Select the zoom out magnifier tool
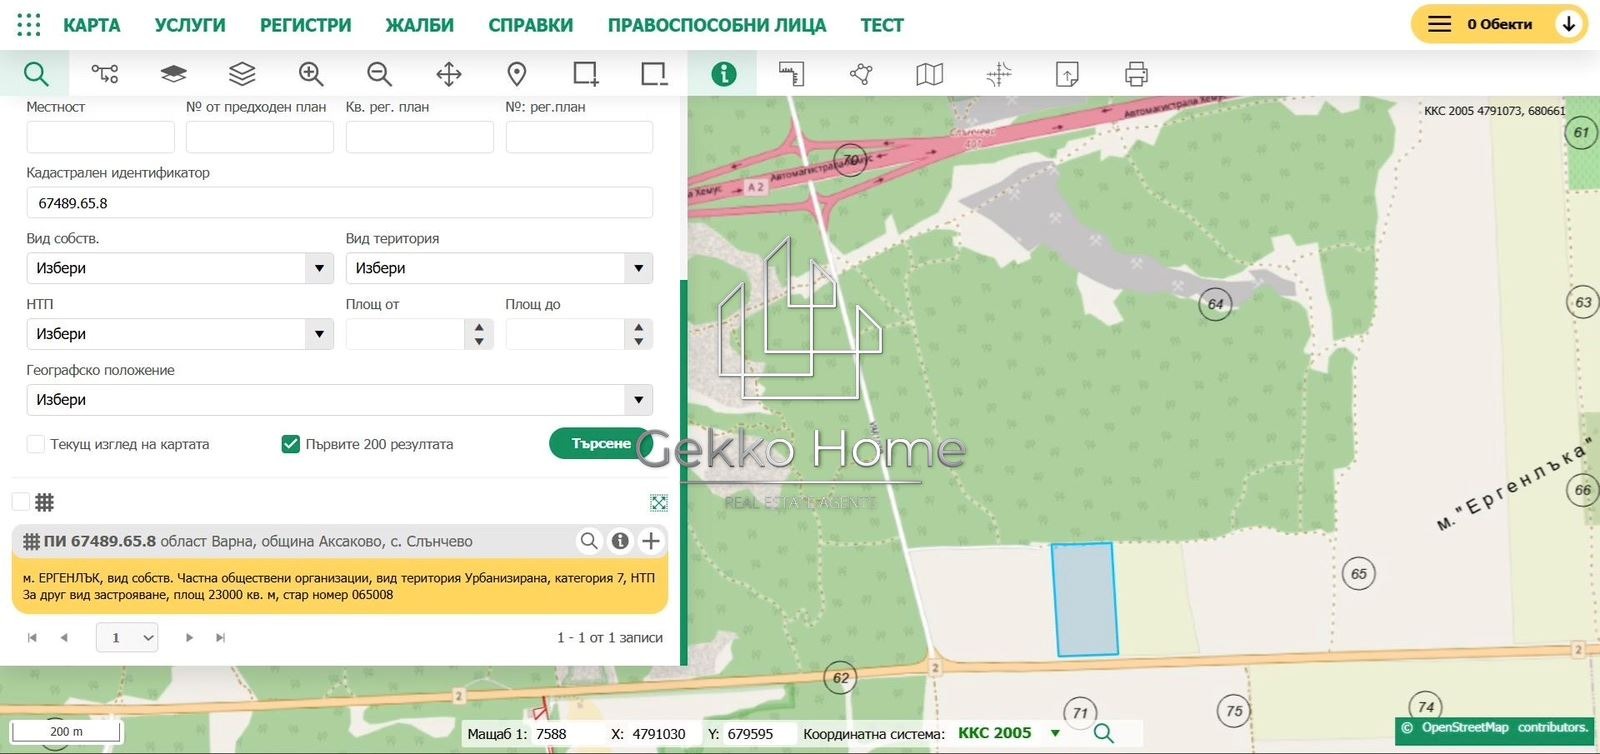 point(379,74)
